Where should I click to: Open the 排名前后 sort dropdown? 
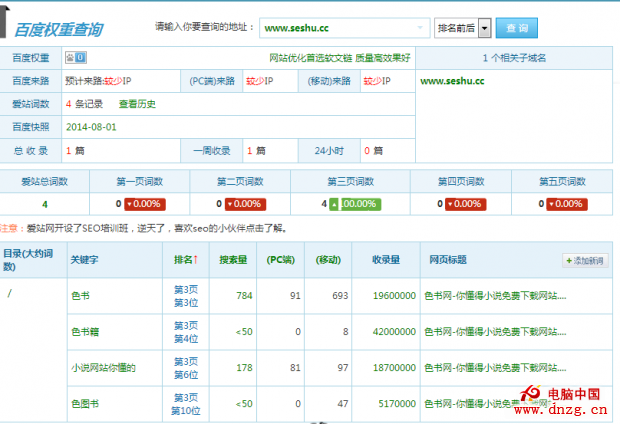pos(462,28)
